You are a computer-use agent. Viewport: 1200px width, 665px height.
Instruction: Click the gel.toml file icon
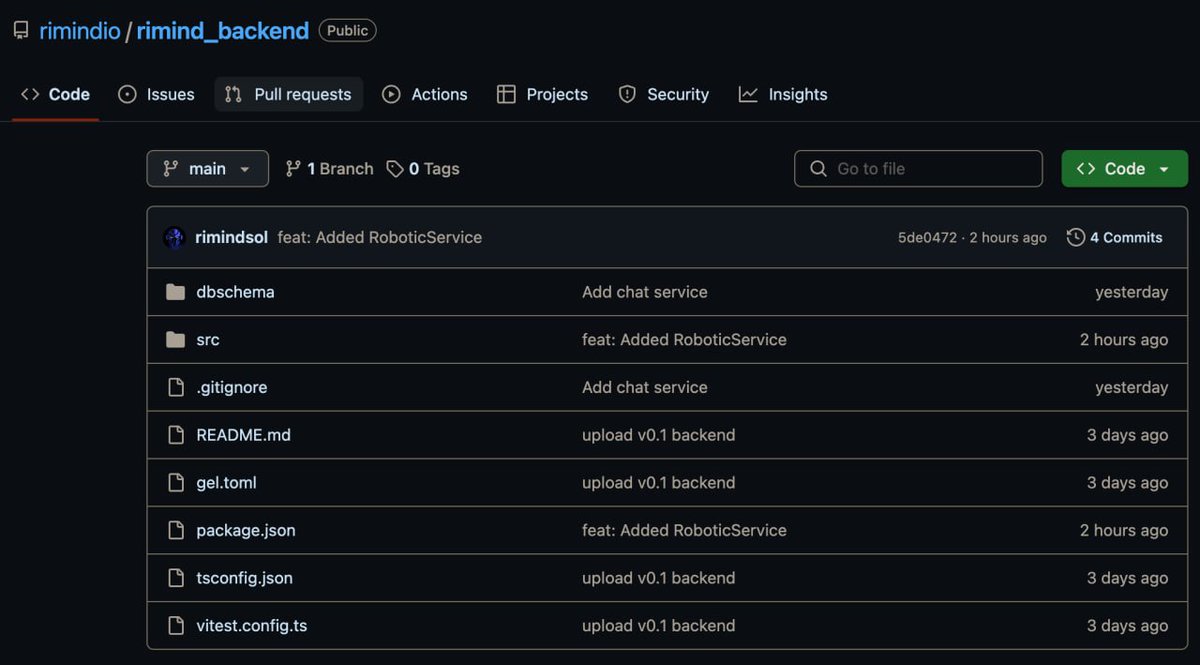pyautogui.click(x=176, y=483)
